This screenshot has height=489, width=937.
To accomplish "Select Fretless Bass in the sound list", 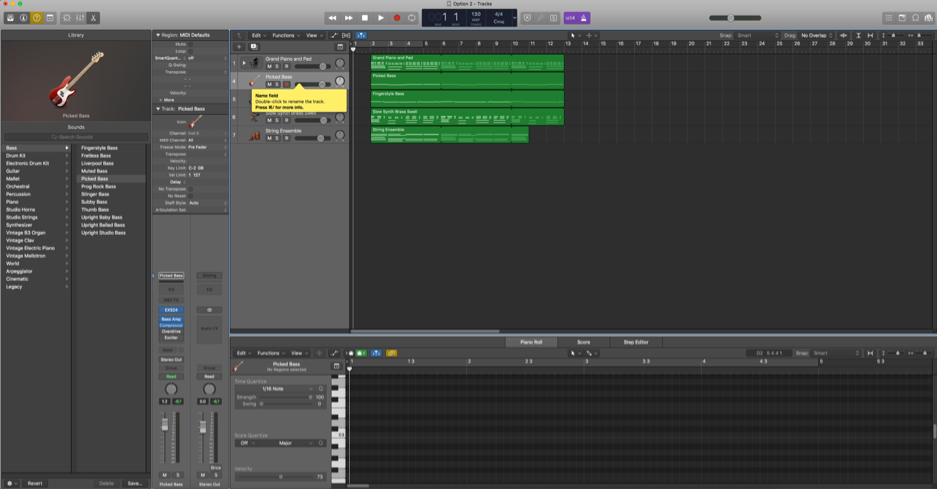I will point(97,156).
